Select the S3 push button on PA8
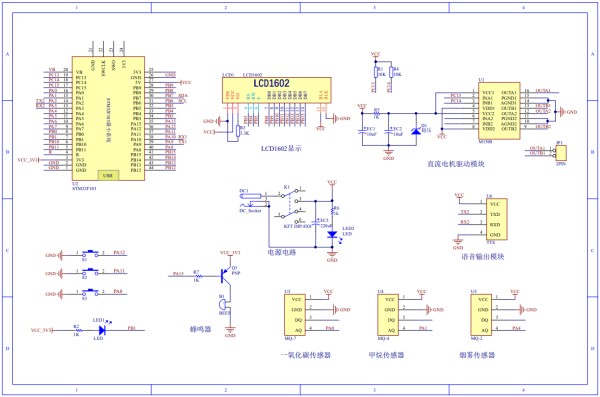The width and height of the screenshot is (600, 397). pos(90,293)
